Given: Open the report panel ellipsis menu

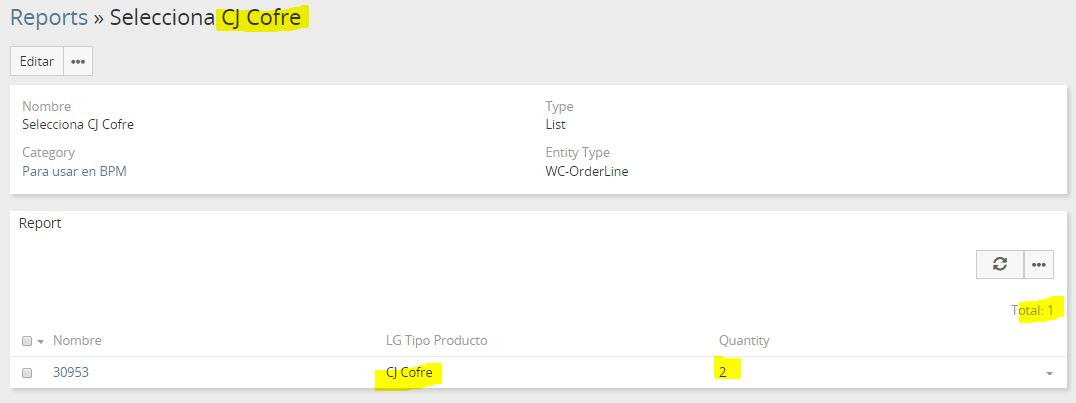Looking at the screenshot, I should [x=1039, y=264].
